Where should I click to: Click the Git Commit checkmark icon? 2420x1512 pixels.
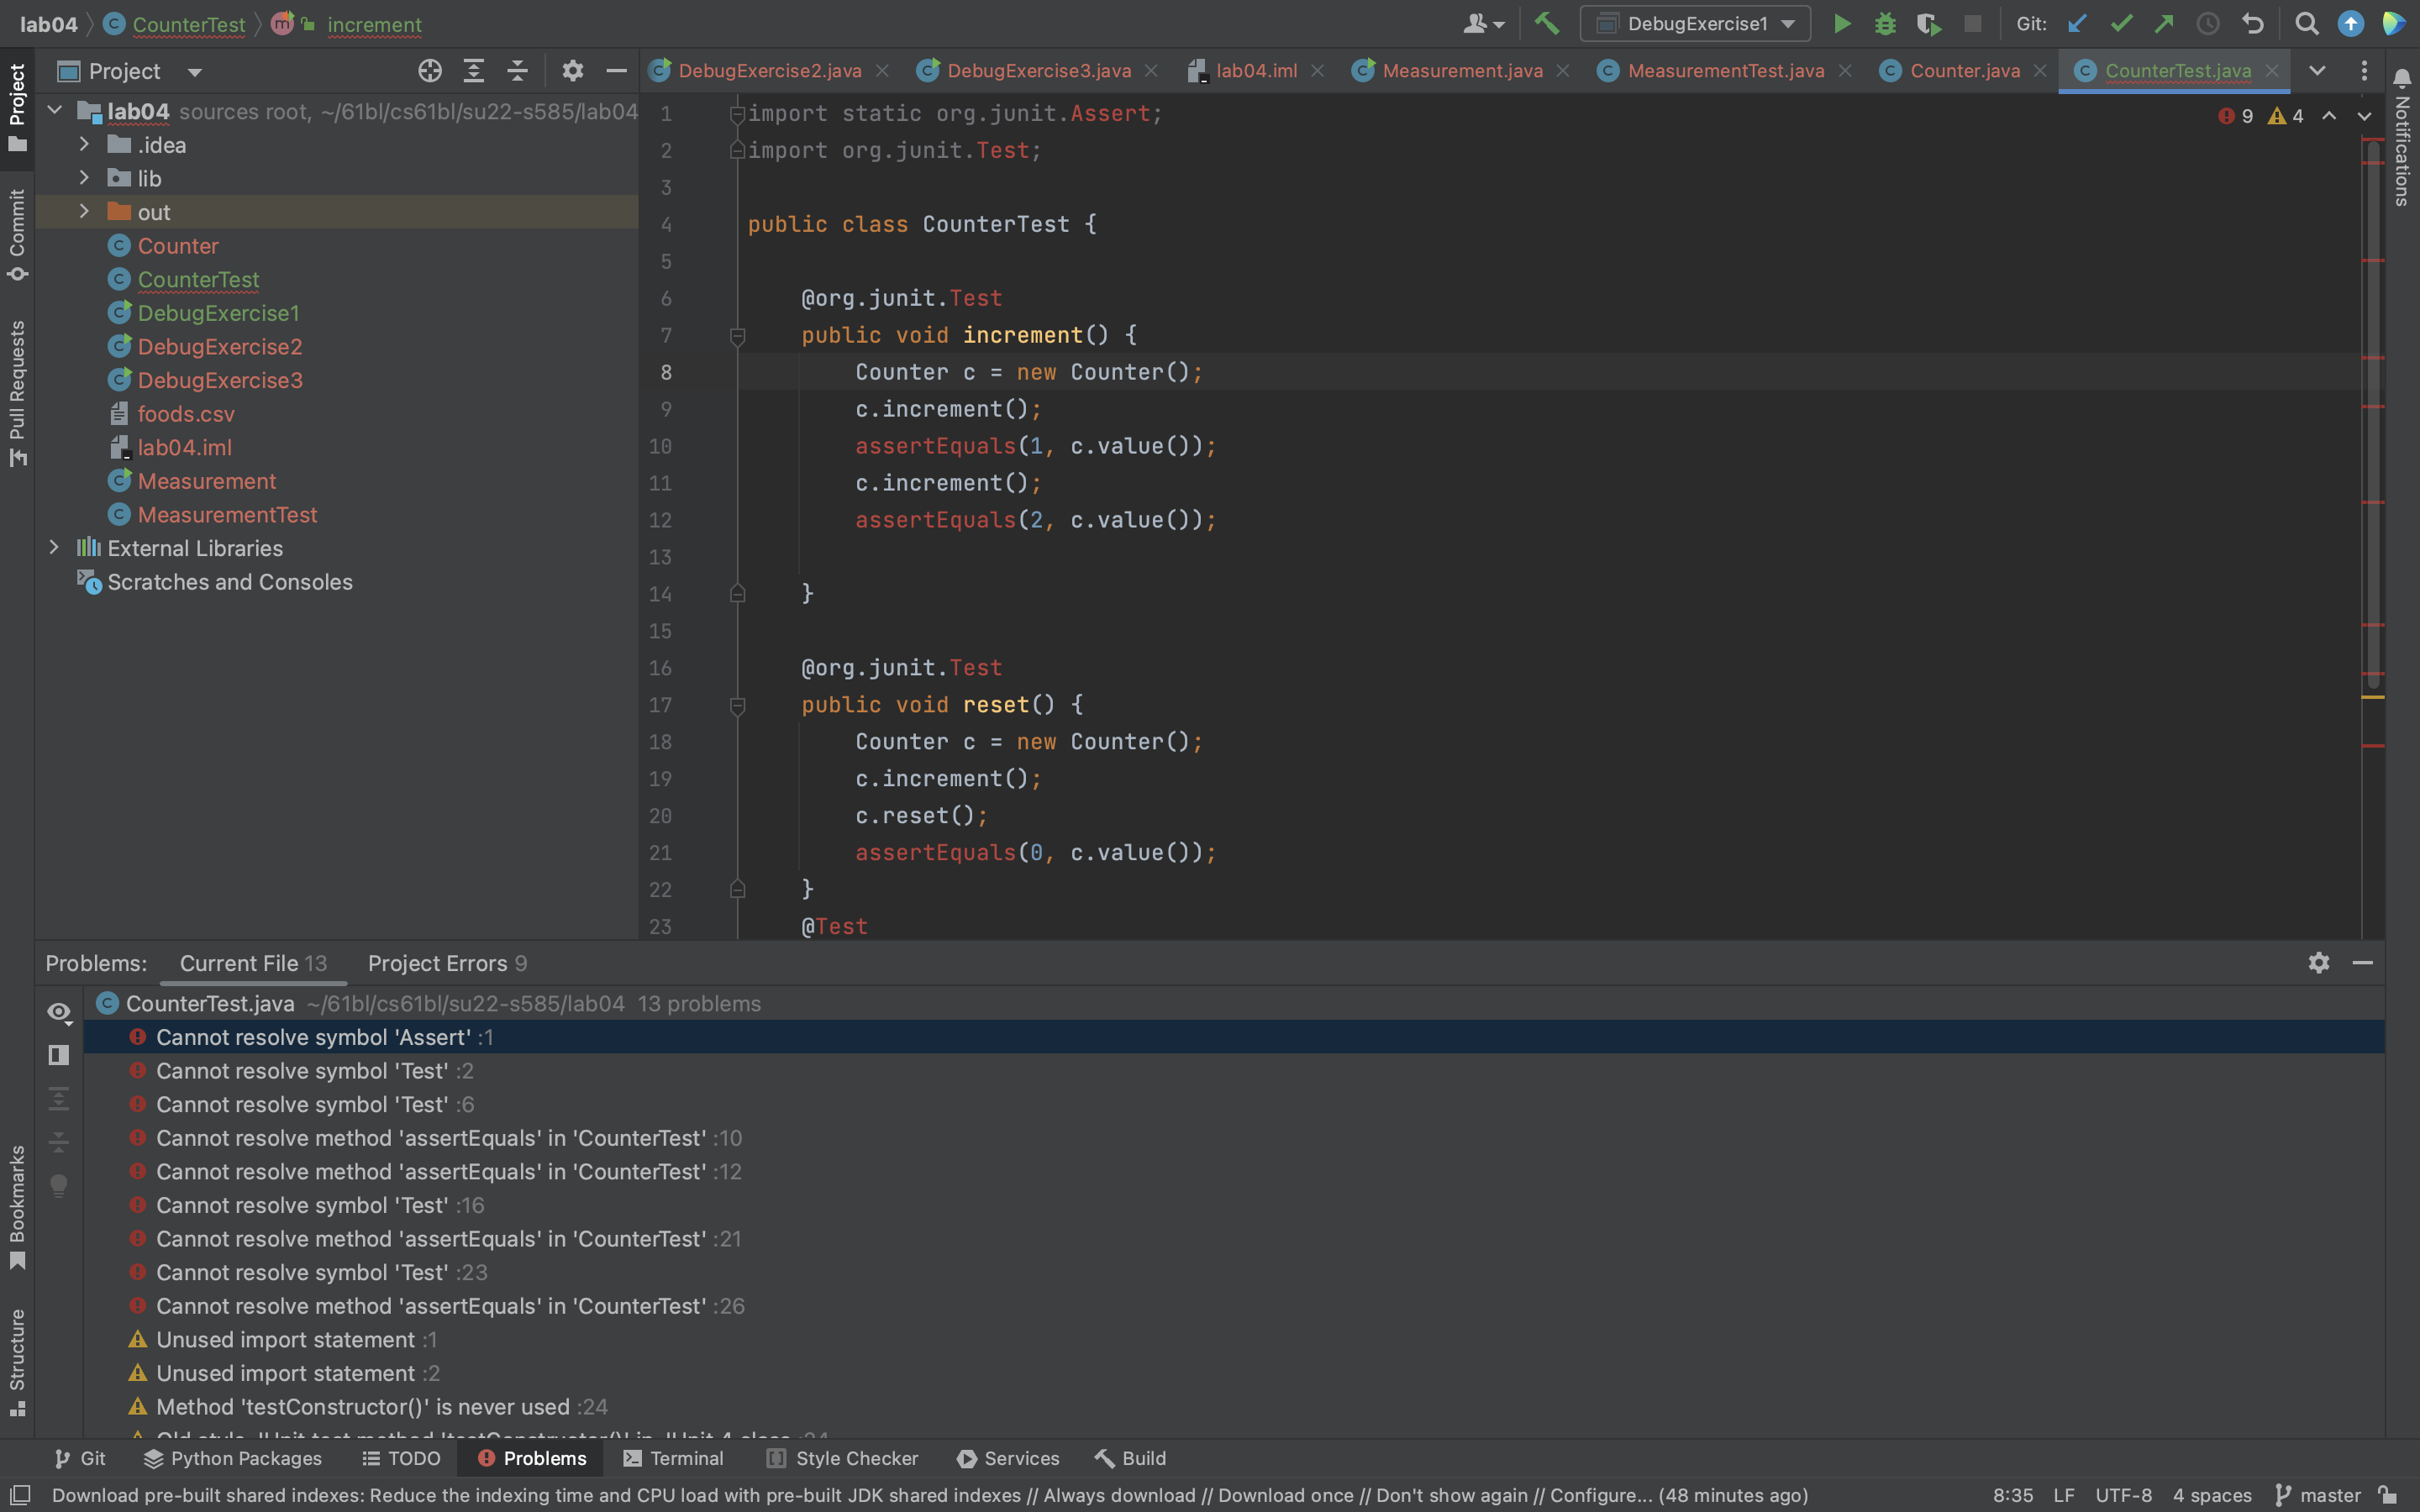pos(2121,24)
